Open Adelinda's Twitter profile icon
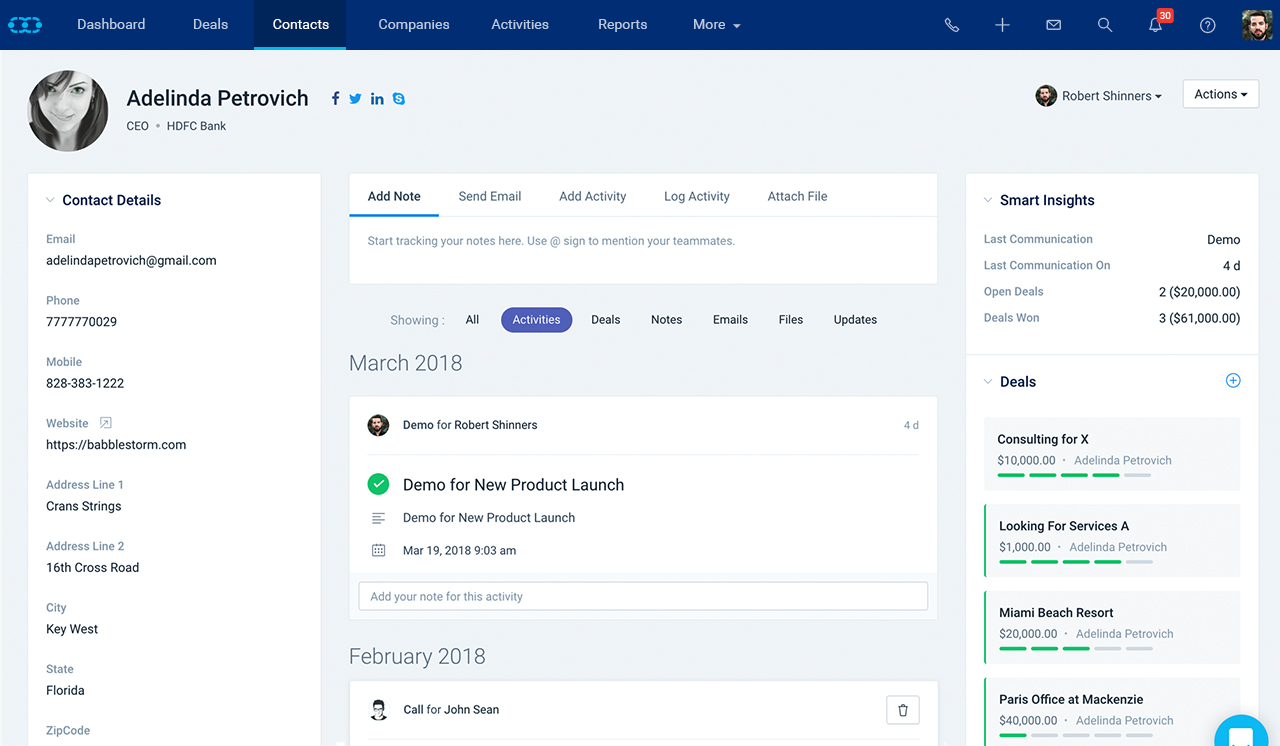This screenshot has width=1280, height=746. click(x=355, y=98)
